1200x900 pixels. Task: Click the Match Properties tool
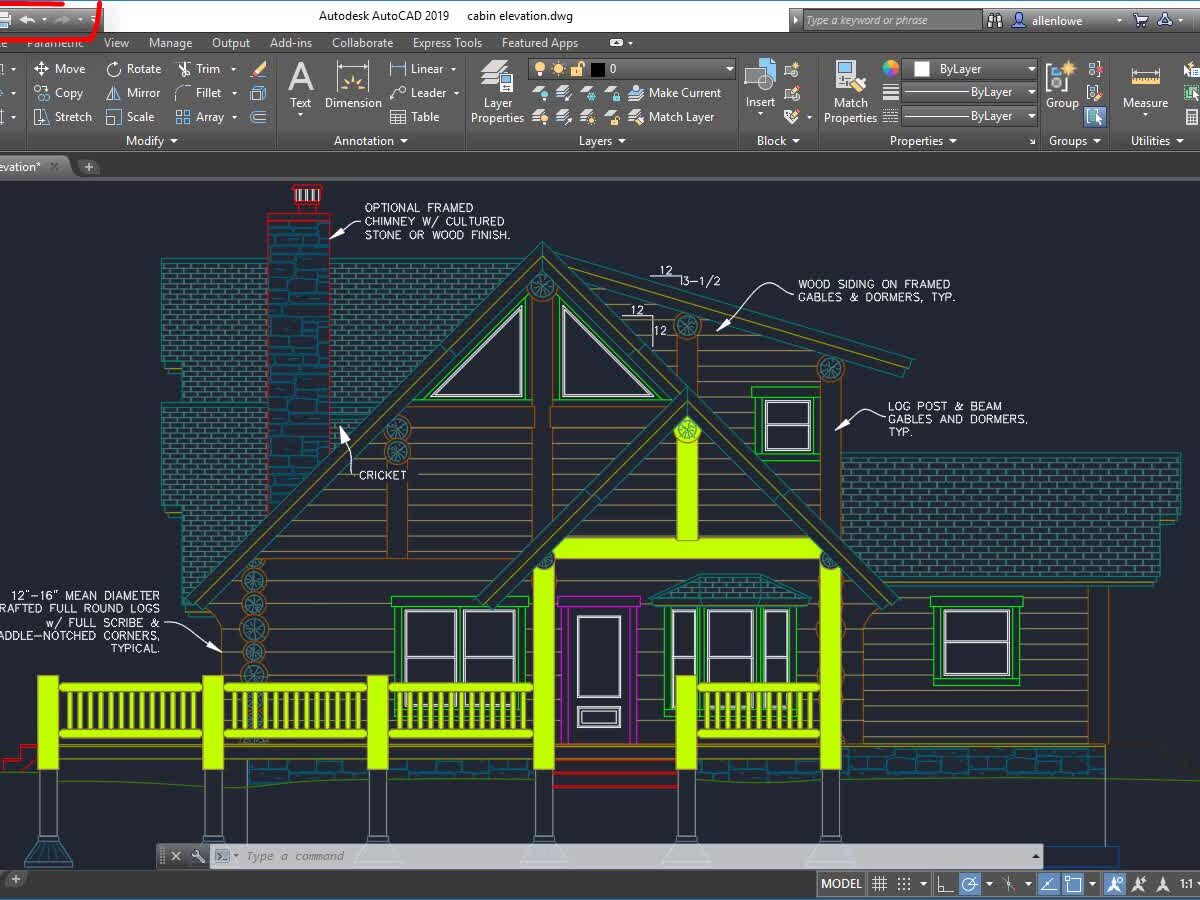(x=850, y=92)
